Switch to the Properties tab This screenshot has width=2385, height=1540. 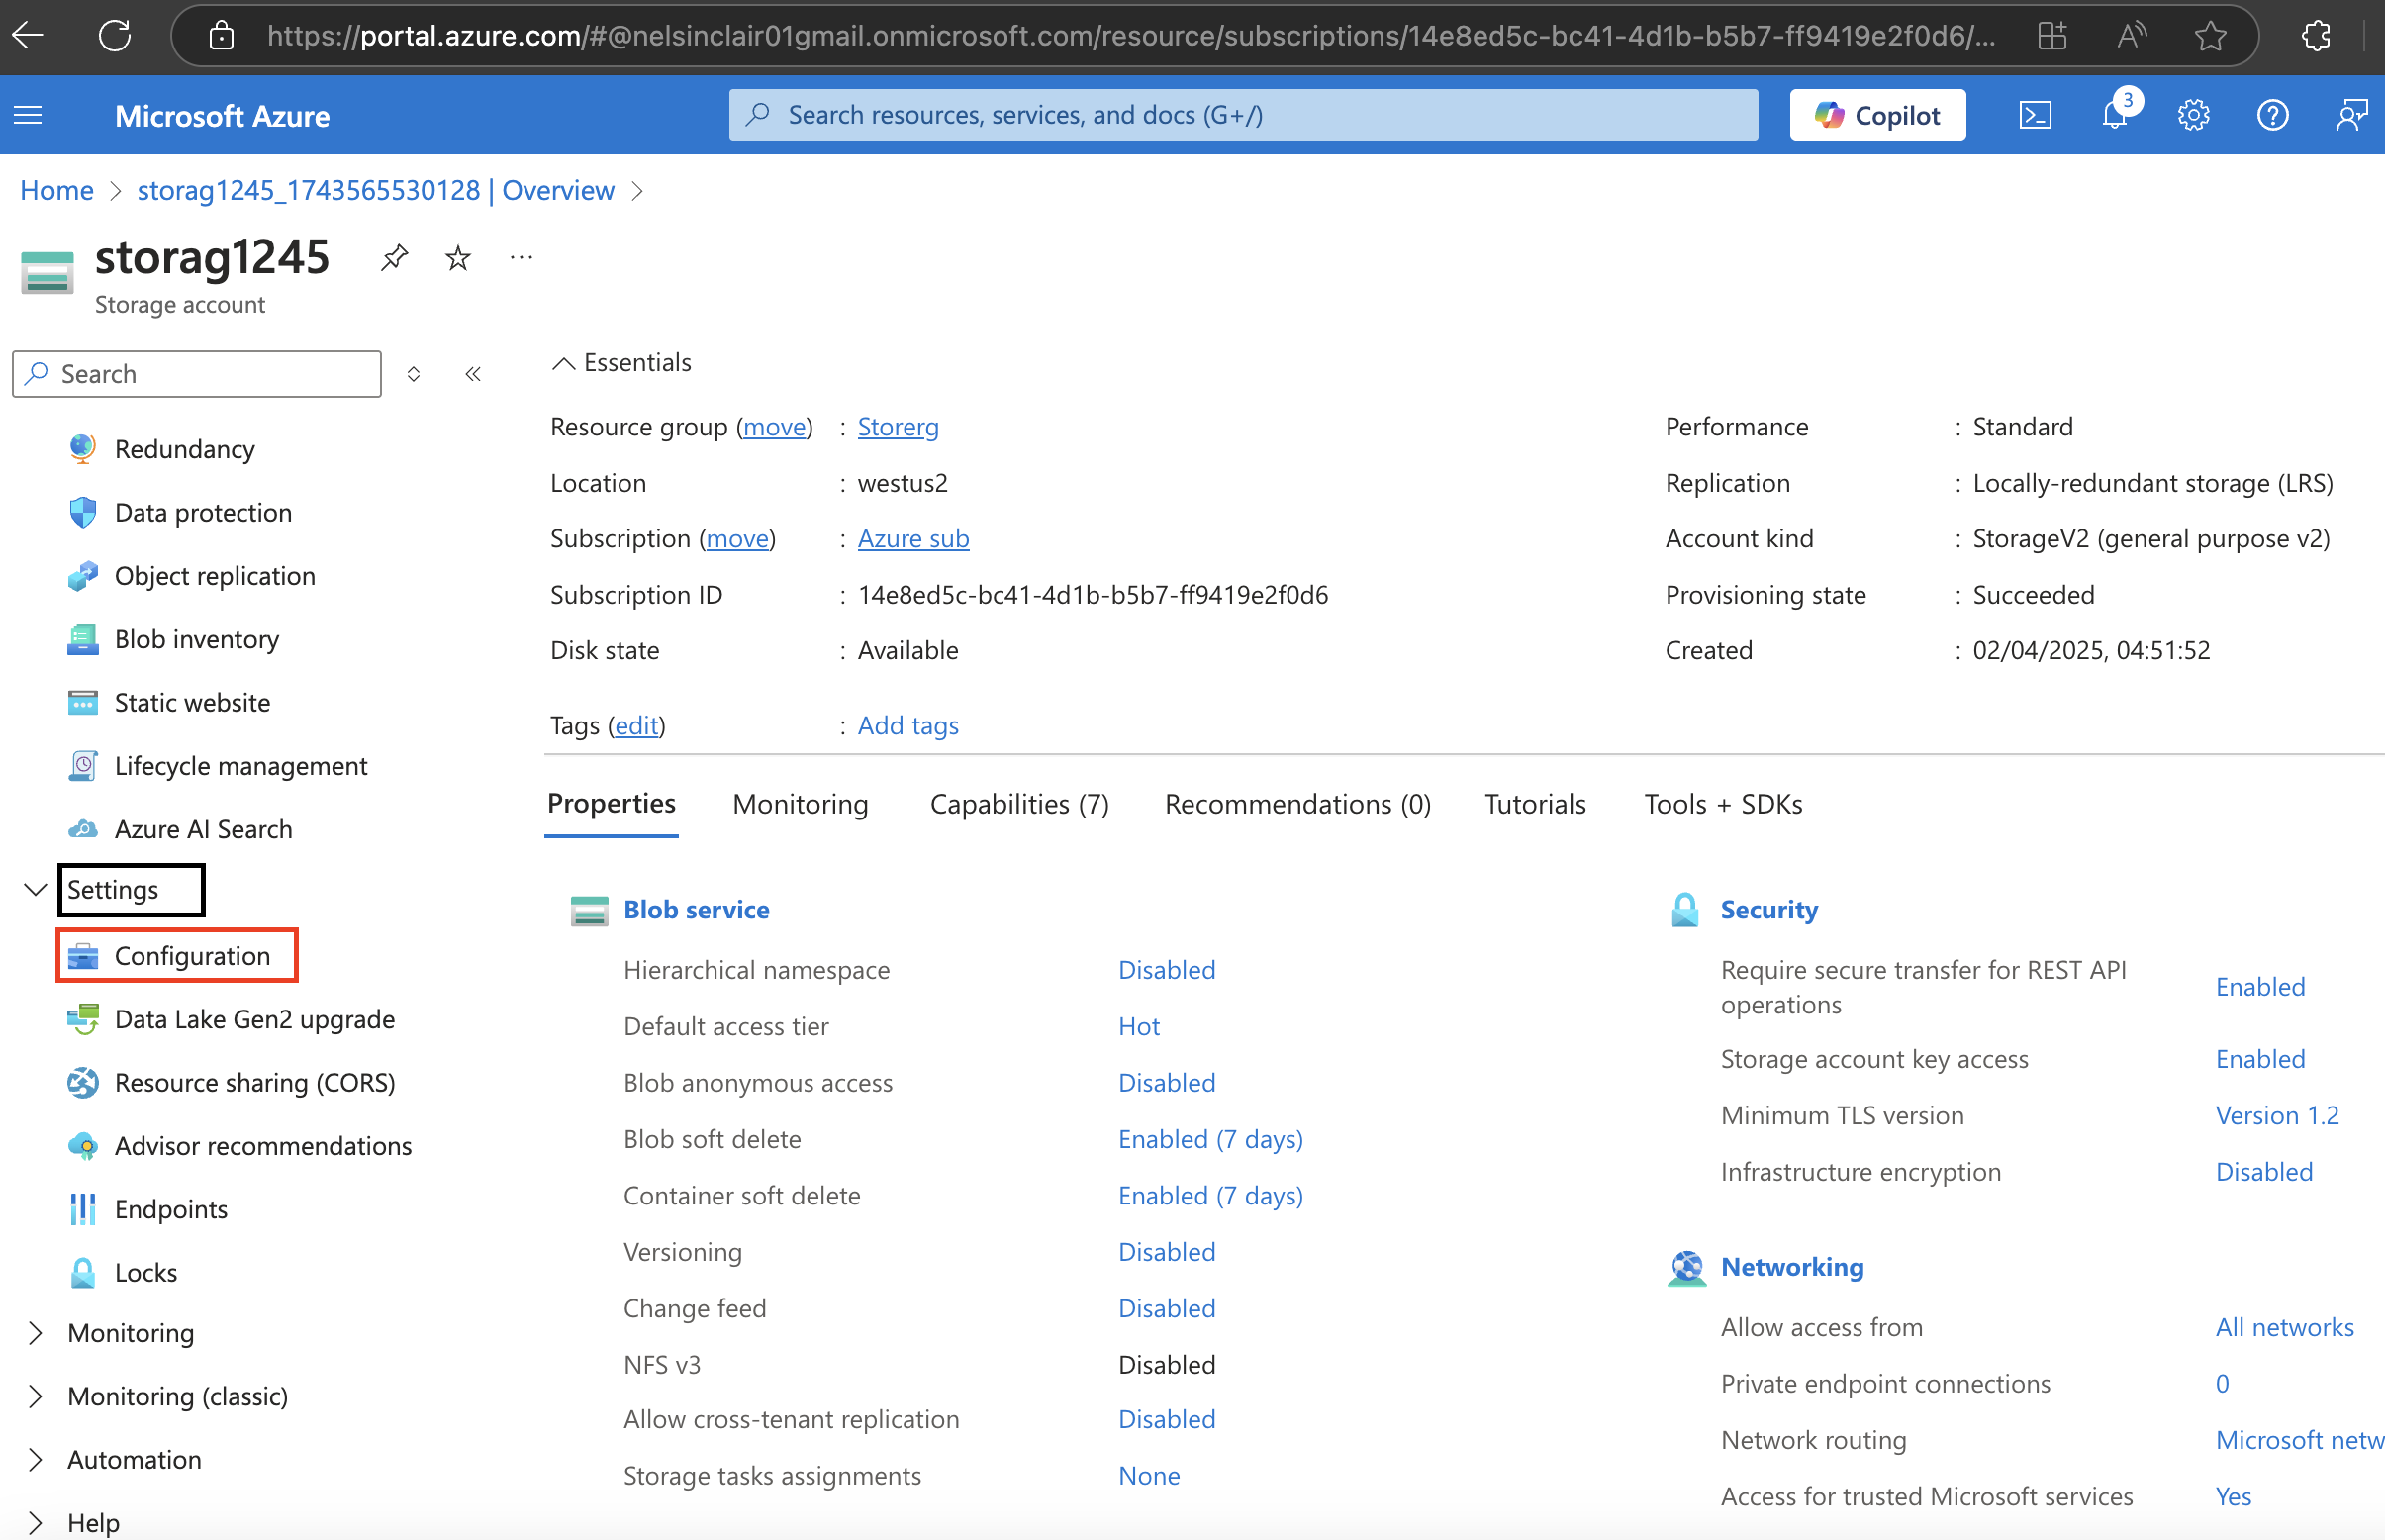click(x=611, y=804)
